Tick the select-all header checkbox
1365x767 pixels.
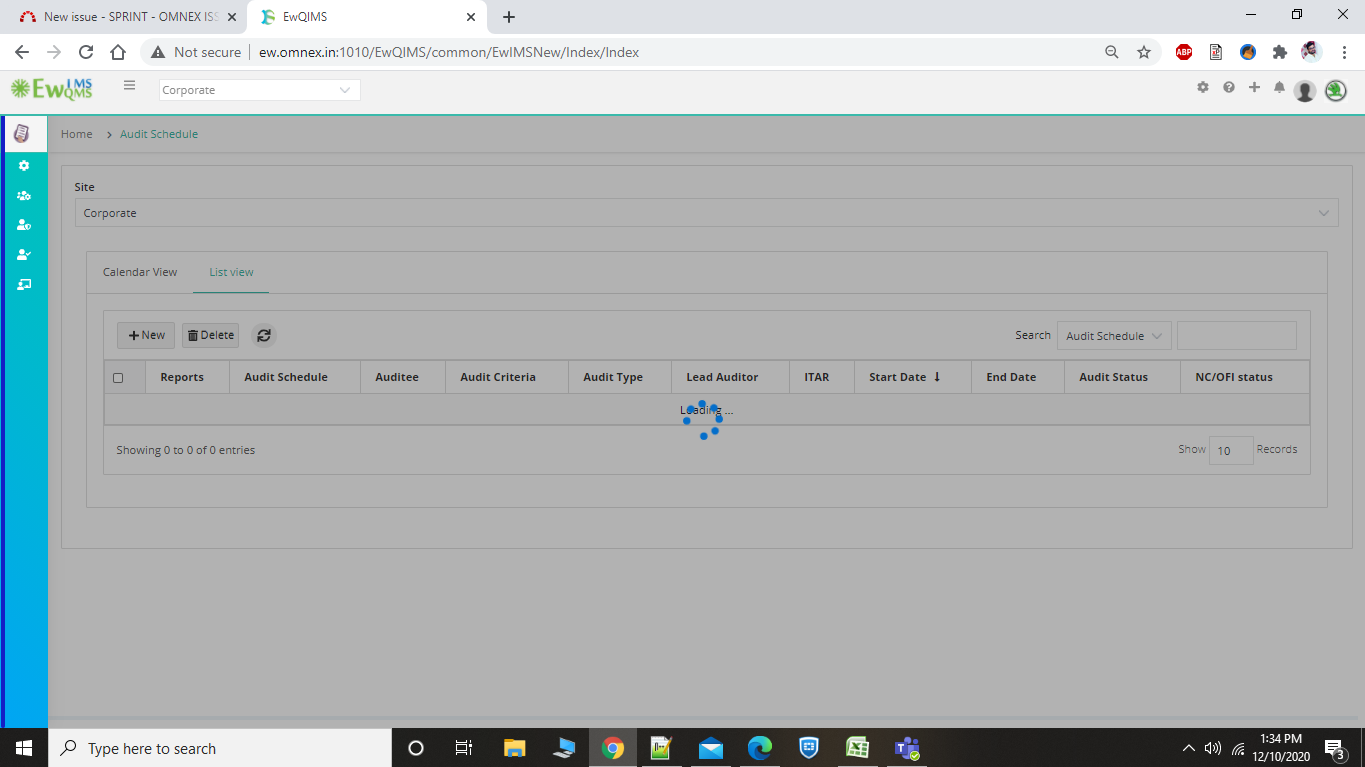coord(118,378)
